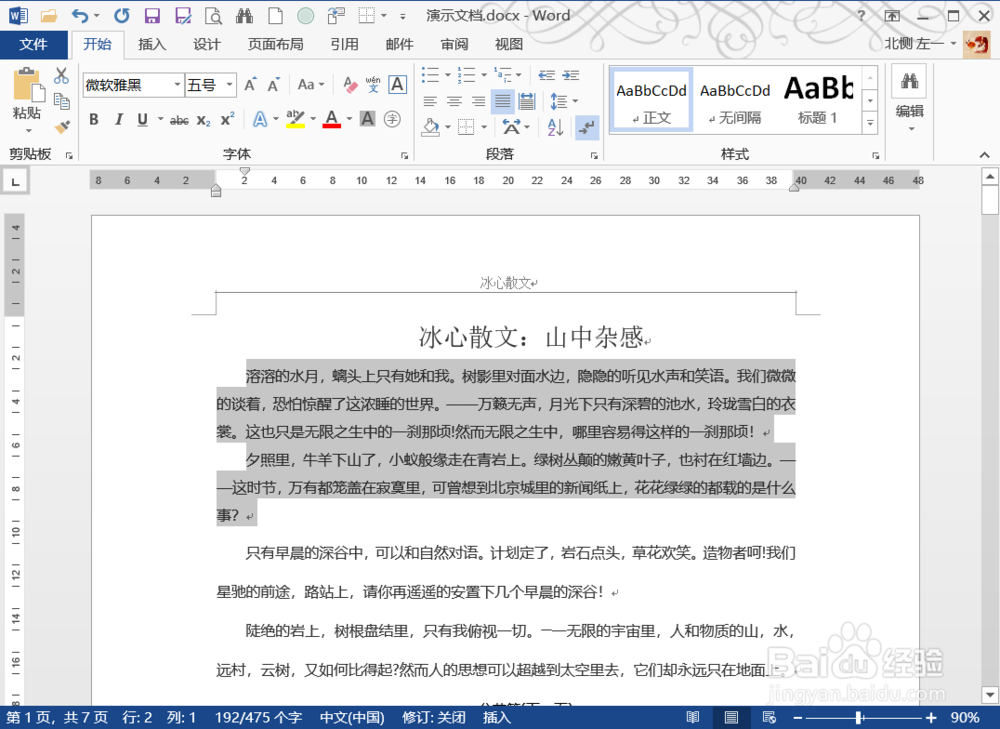This screenshot has height=729, width=1000.
Task: Click the zoom in plus button
Action: pyautogui.click(x=931, y=718)
